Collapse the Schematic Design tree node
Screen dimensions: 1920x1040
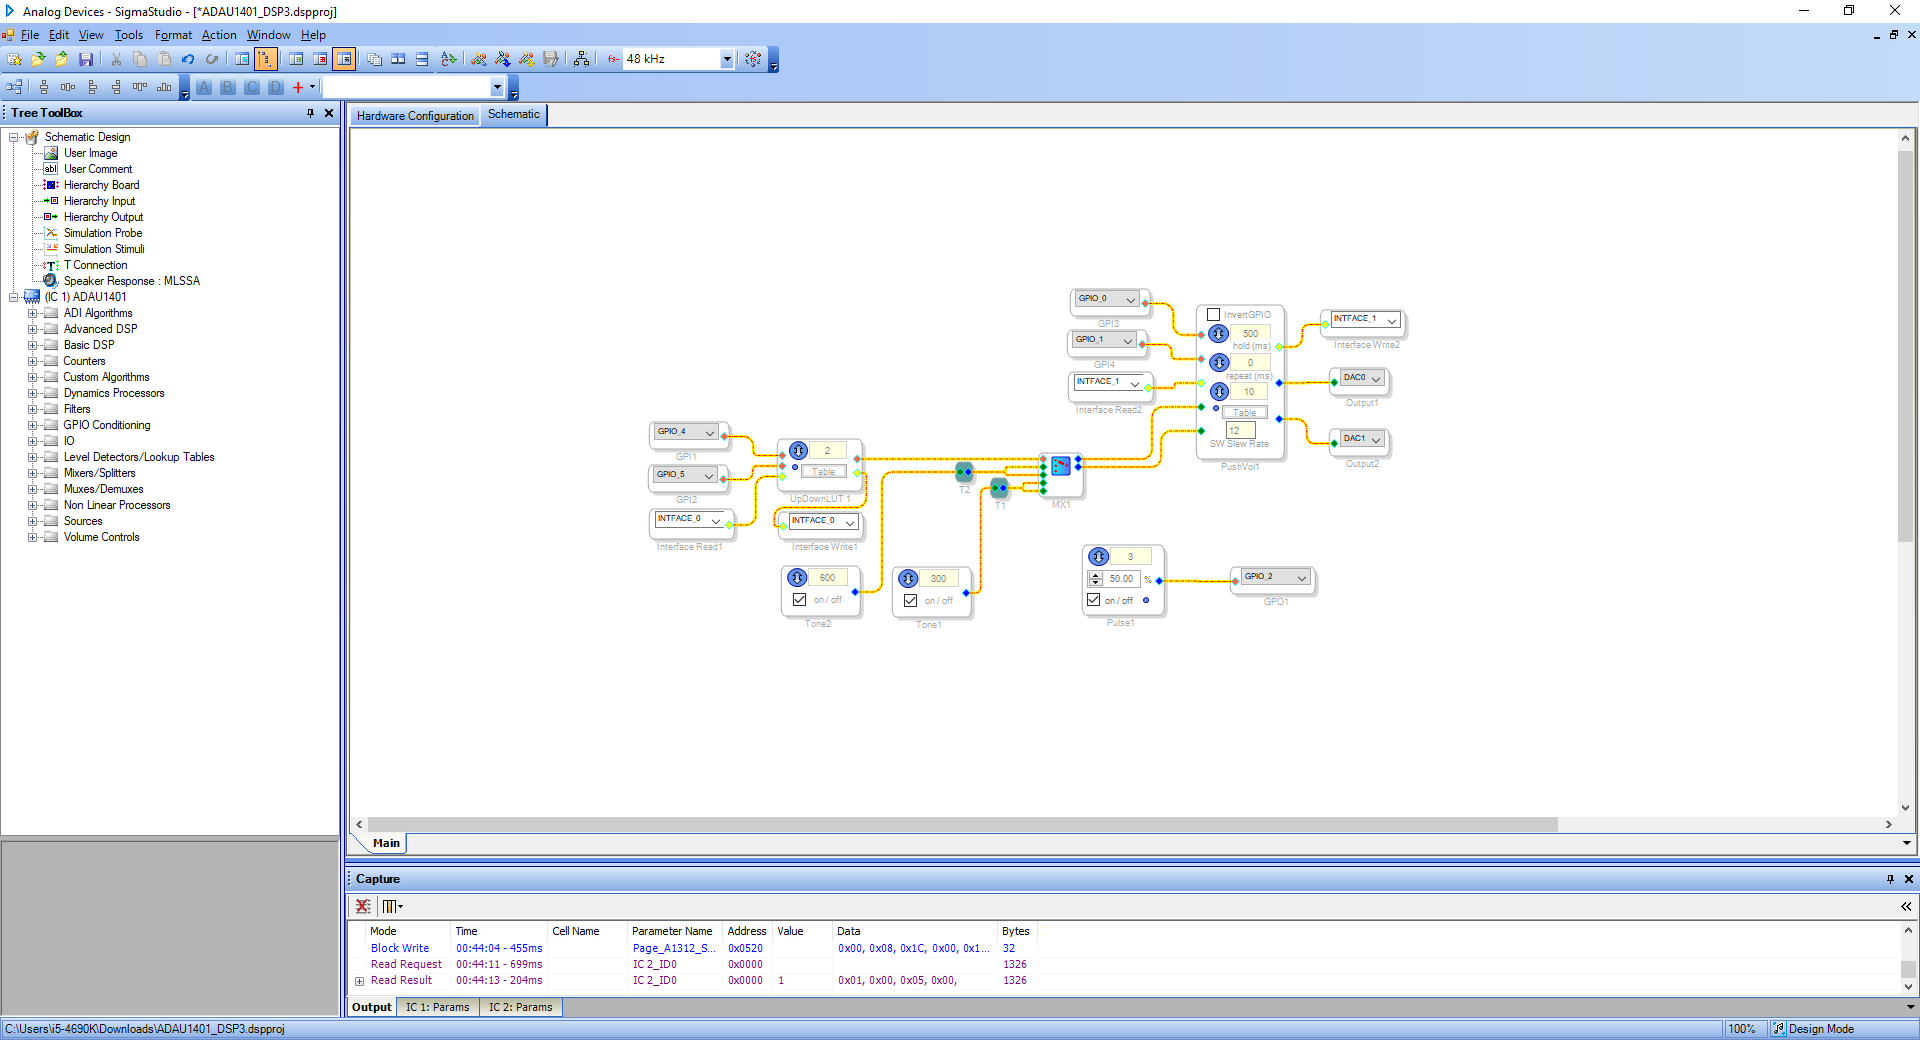pyautogui.click(x=14, y=137)
